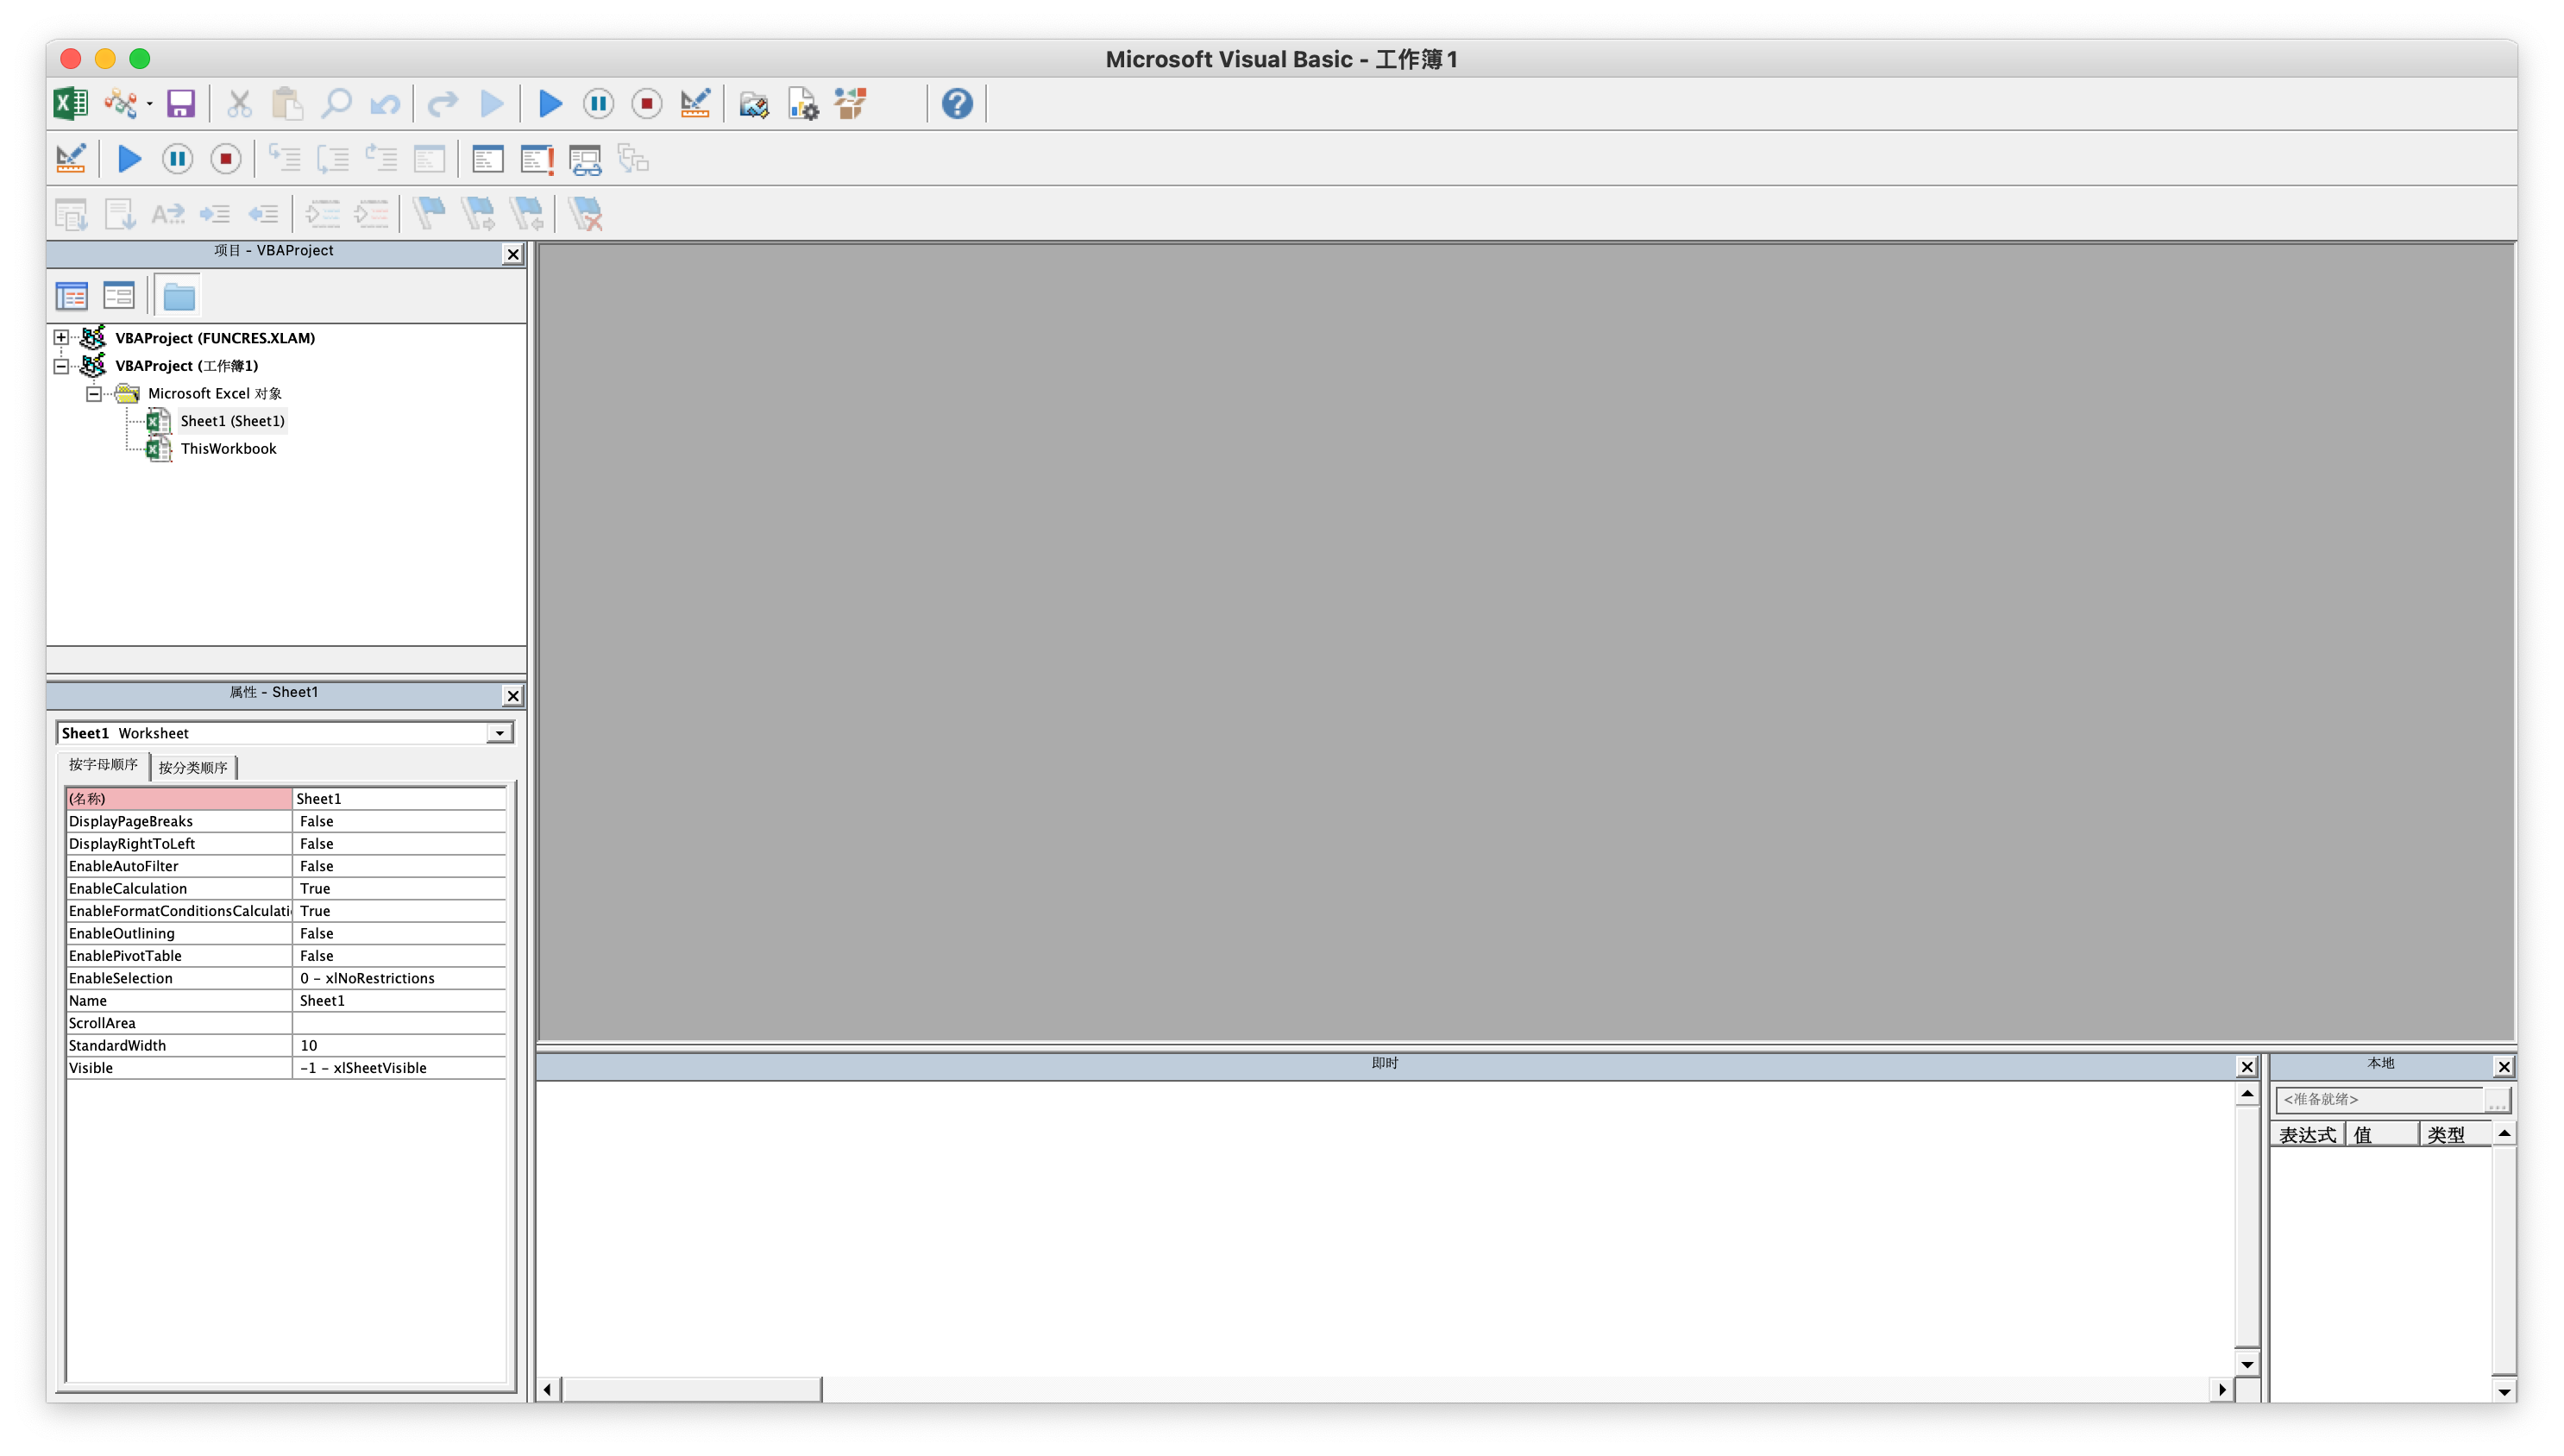Screen dimensions: 2564x1456
Task: Open Find with the magnifier icon
Action: pos(336,104)
